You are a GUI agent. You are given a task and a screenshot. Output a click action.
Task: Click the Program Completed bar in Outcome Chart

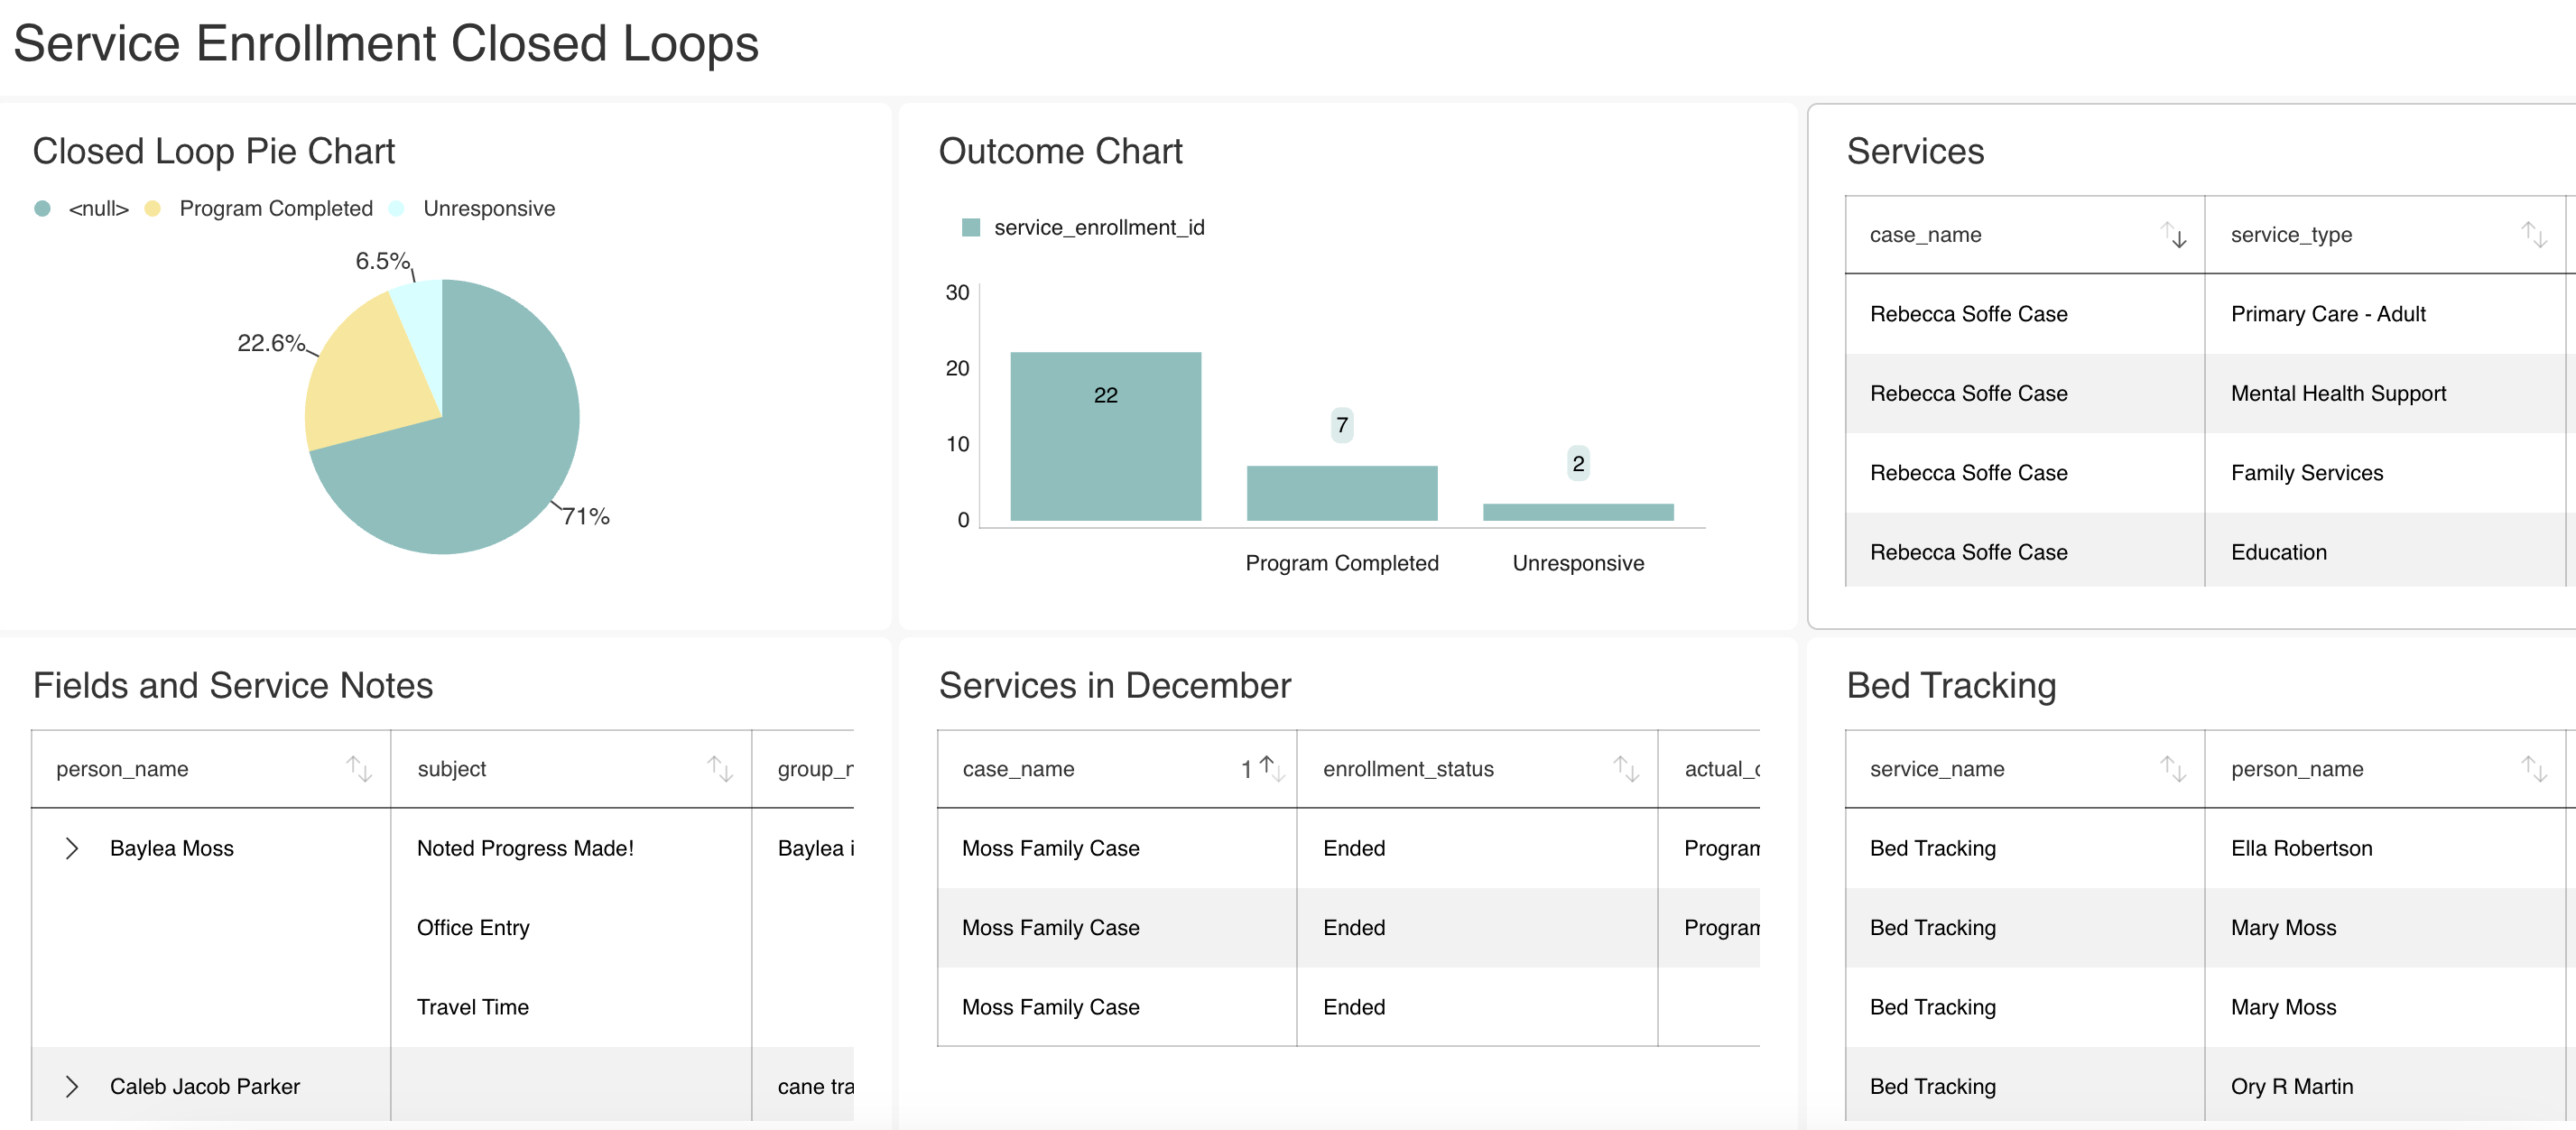(x=1341, y=493)
